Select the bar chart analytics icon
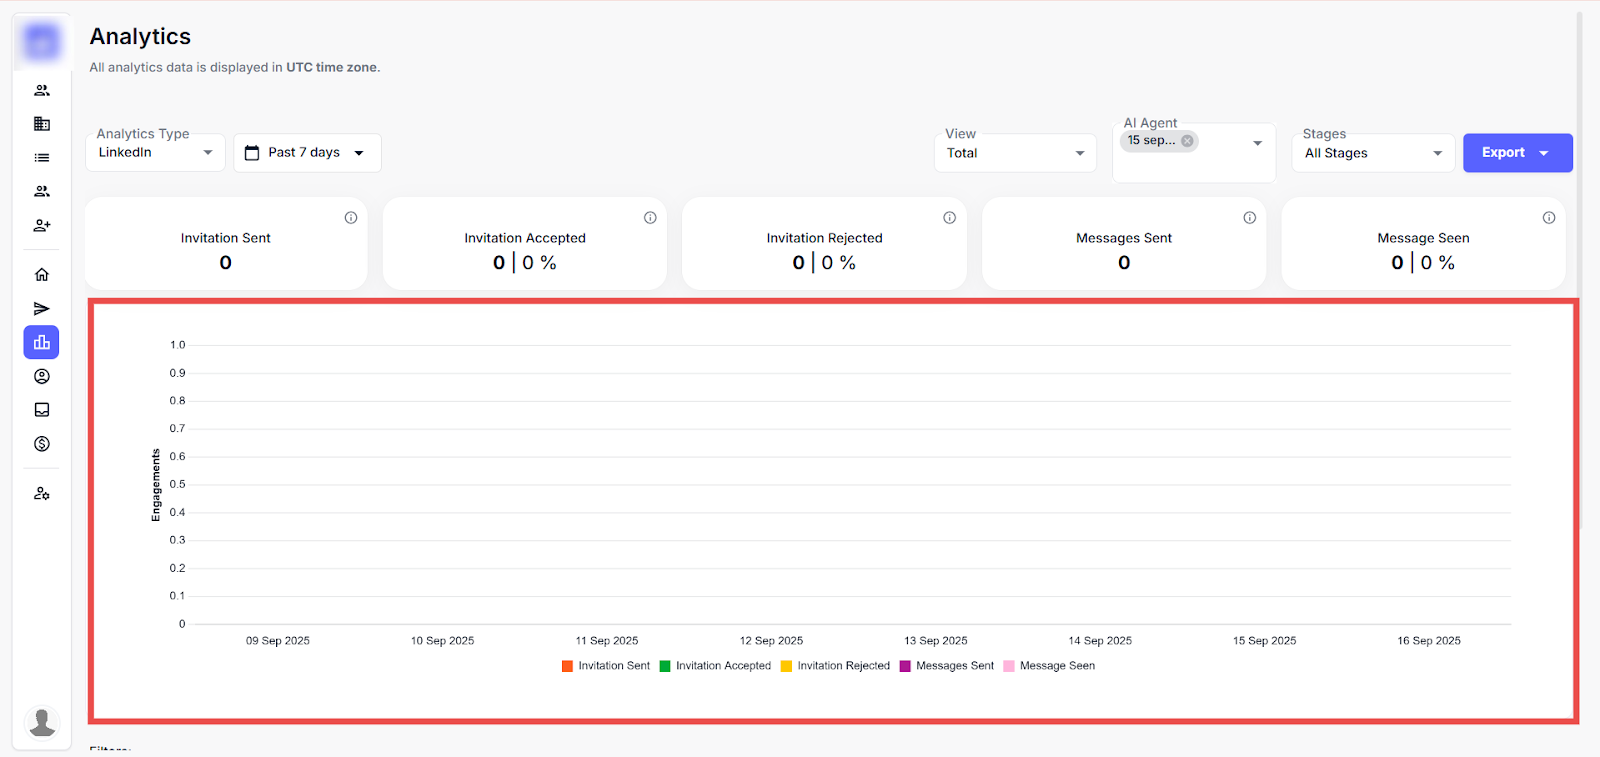The image size is (1600, 757). pos(42,343)
